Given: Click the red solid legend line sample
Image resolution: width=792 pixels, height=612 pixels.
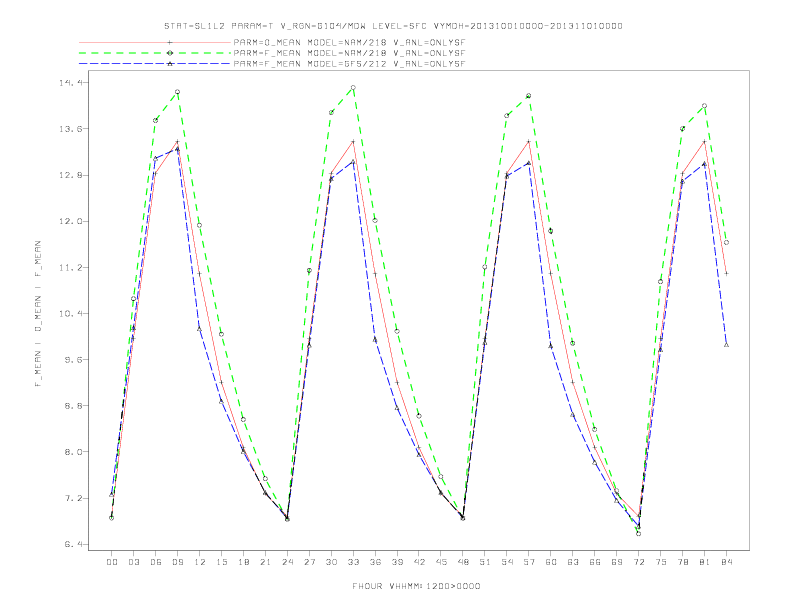Looking at the screenshot, I should (155, 42).
